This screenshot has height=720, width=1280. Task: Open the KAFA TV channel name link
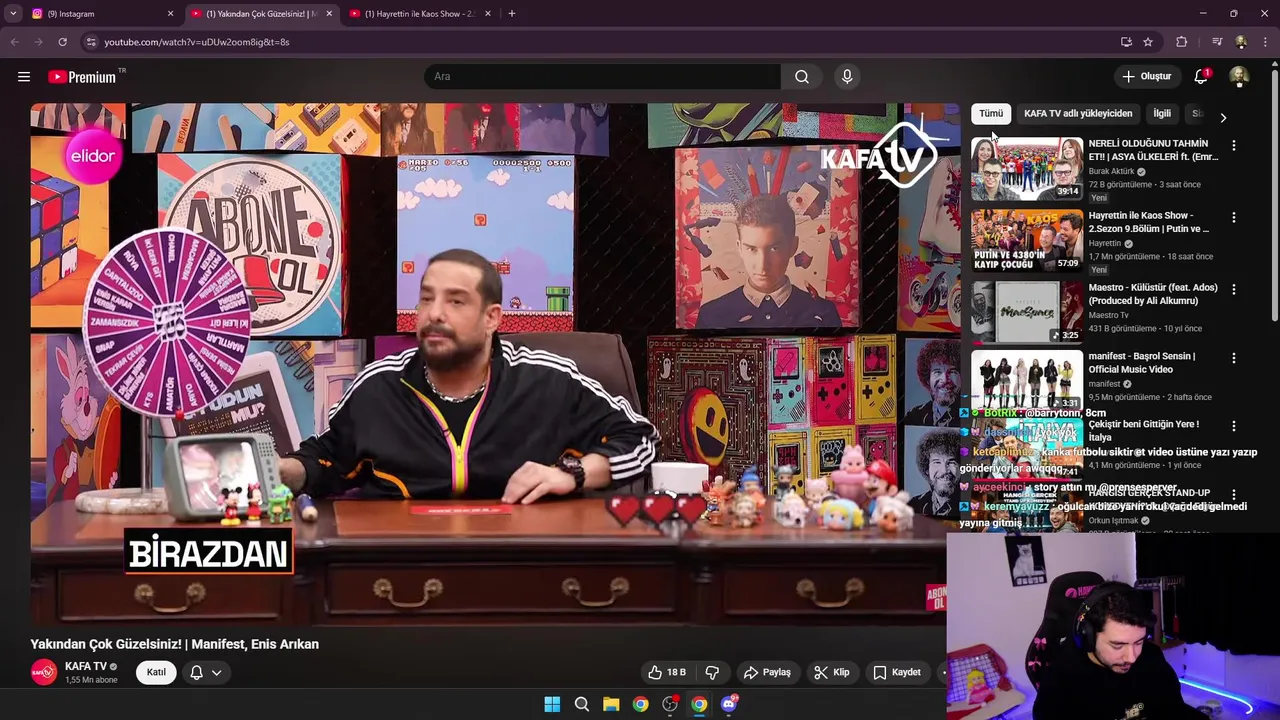tap(86, 666)
